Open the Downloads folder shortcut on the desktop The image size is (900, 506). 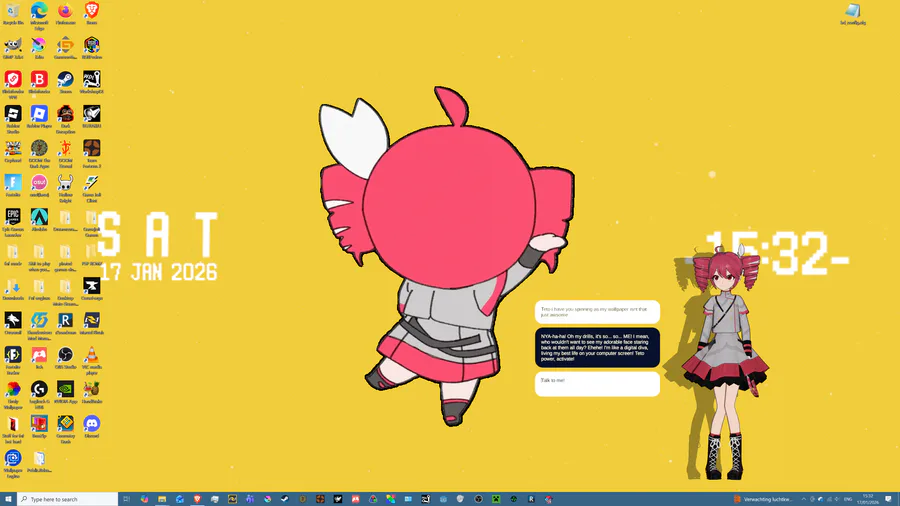[13, 289]
